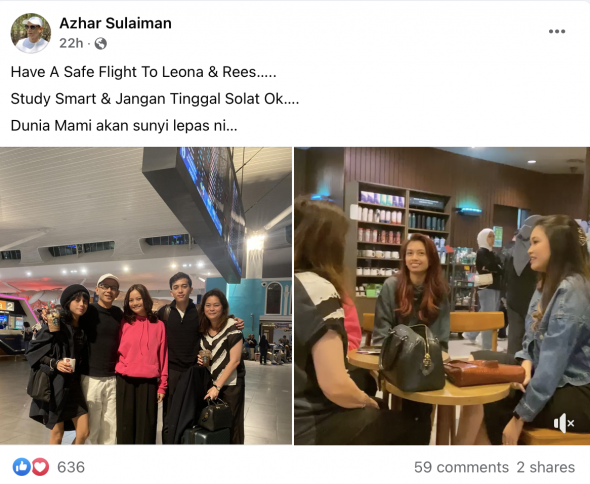Click the blue Like reaction icon
Screen dimensions: 590x484
pos(21,467)
